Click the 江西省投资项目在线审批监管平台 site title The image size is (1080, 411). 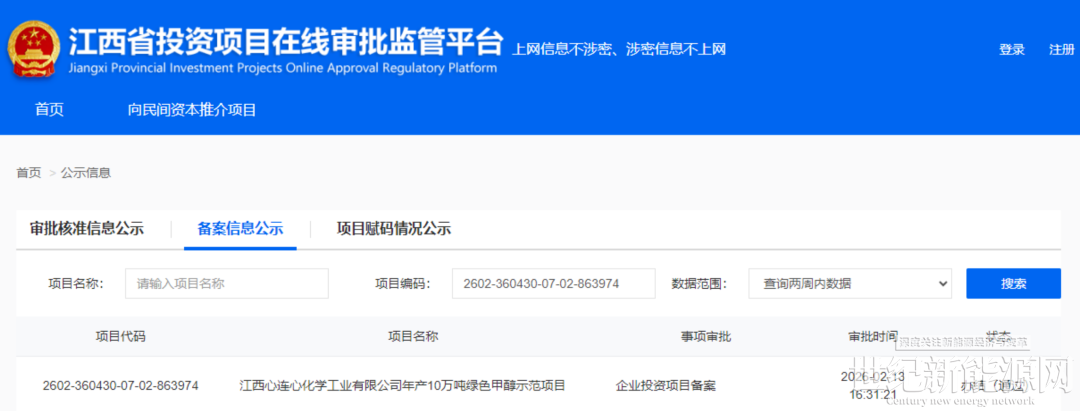click(285, 41)
